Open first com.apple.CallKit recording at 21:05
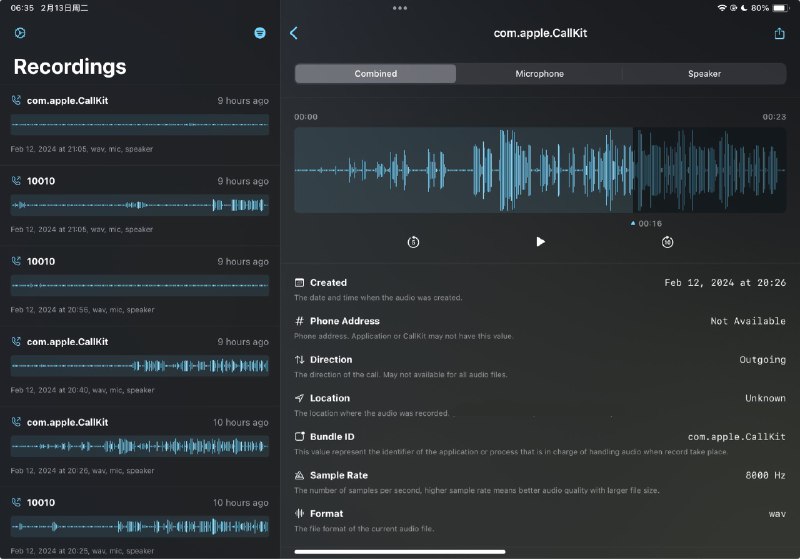800x559 pixels. [140, 124]
